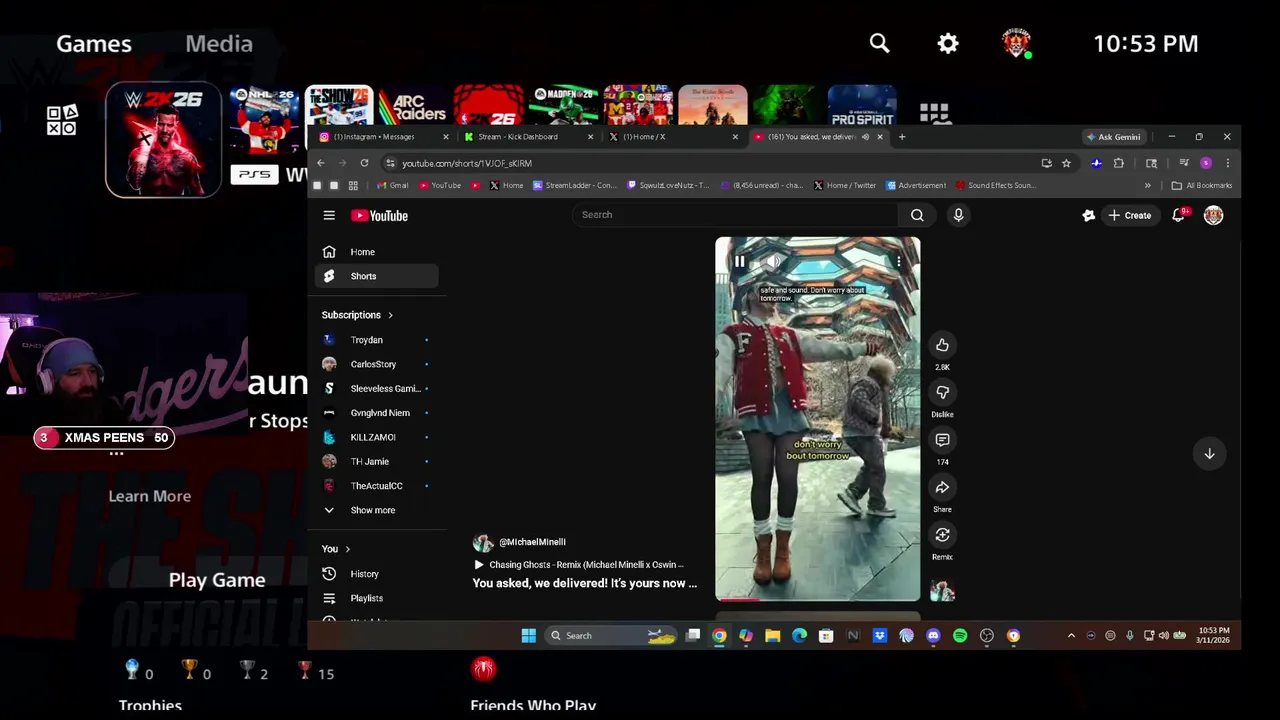This screenshot has height=720, width=1280.
Task: Select WWE 2K26 game tile
Action: (x=163, y=139)
